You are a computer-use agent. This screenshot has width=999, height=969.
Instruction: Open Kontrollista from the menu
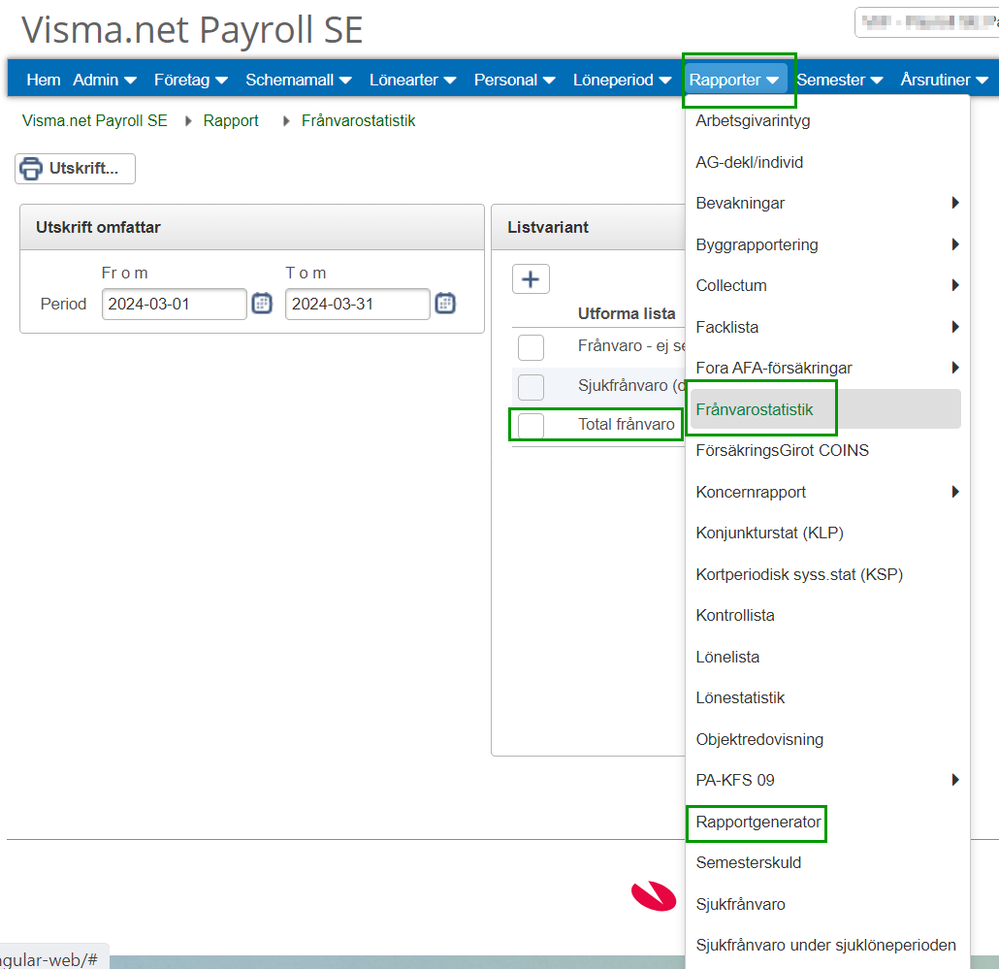coord(735,615)
